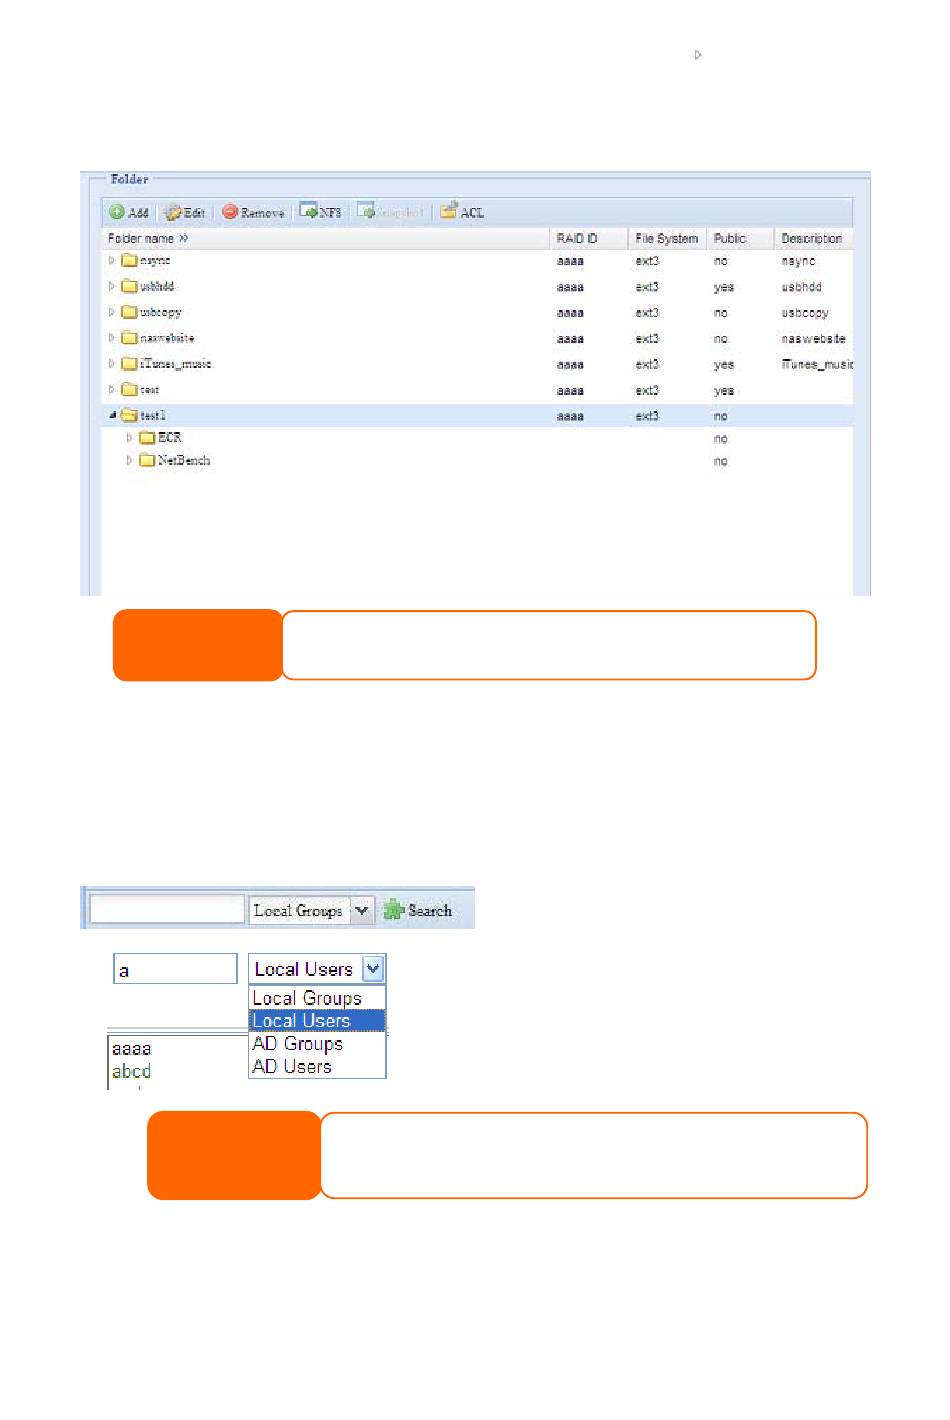Screen dimensions: 950x1420
Task: Expand the usbhdd folder arrow
Action: [x=112, y=286]
